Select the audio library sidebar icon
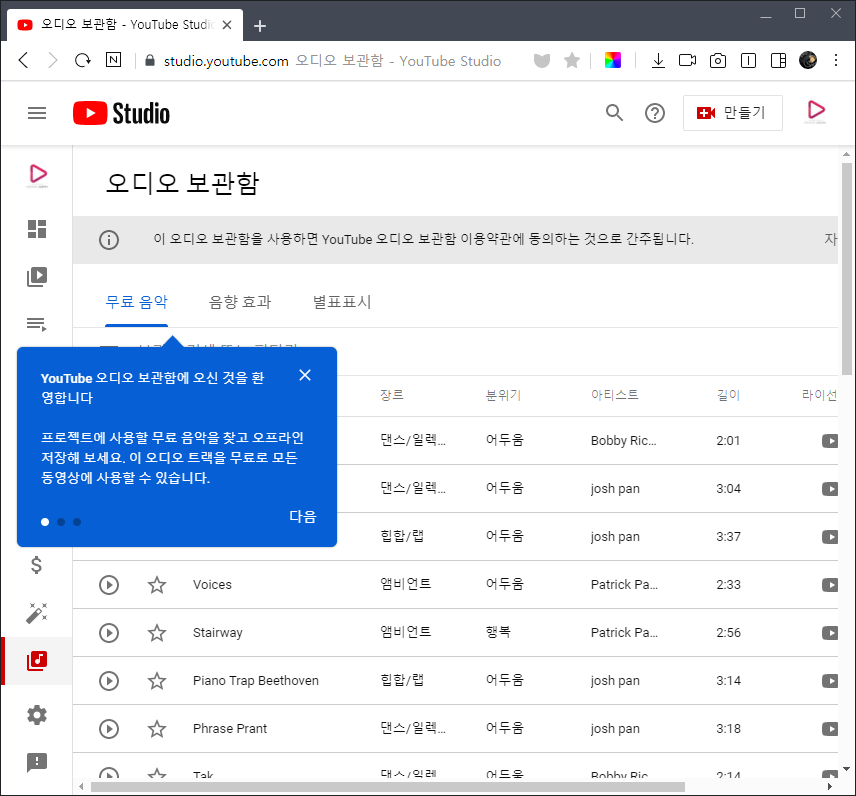Viewport: 856px width, 796px height. 37,661
